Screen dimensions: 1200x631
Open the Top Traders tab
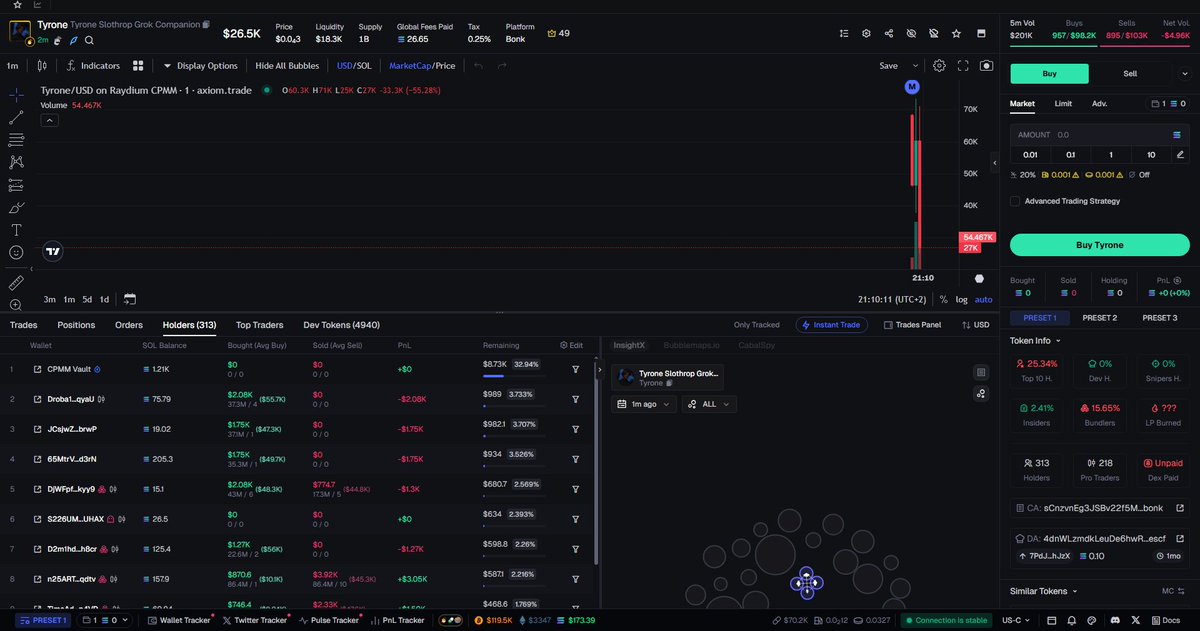259,325
